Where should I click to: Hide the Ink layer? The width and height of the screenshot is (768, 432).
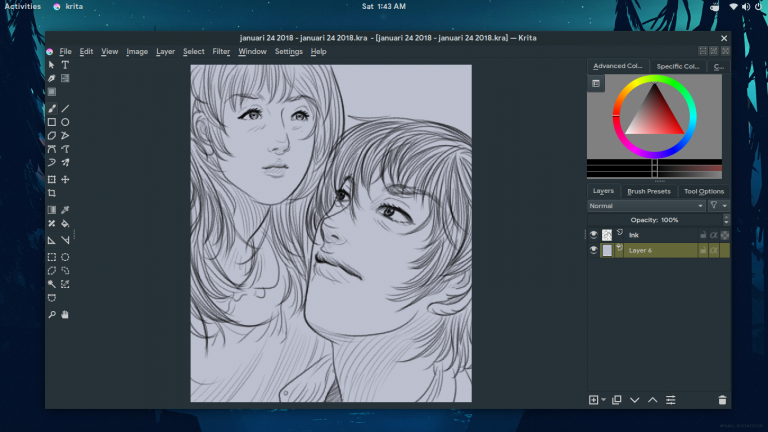[x=593, y=235]
